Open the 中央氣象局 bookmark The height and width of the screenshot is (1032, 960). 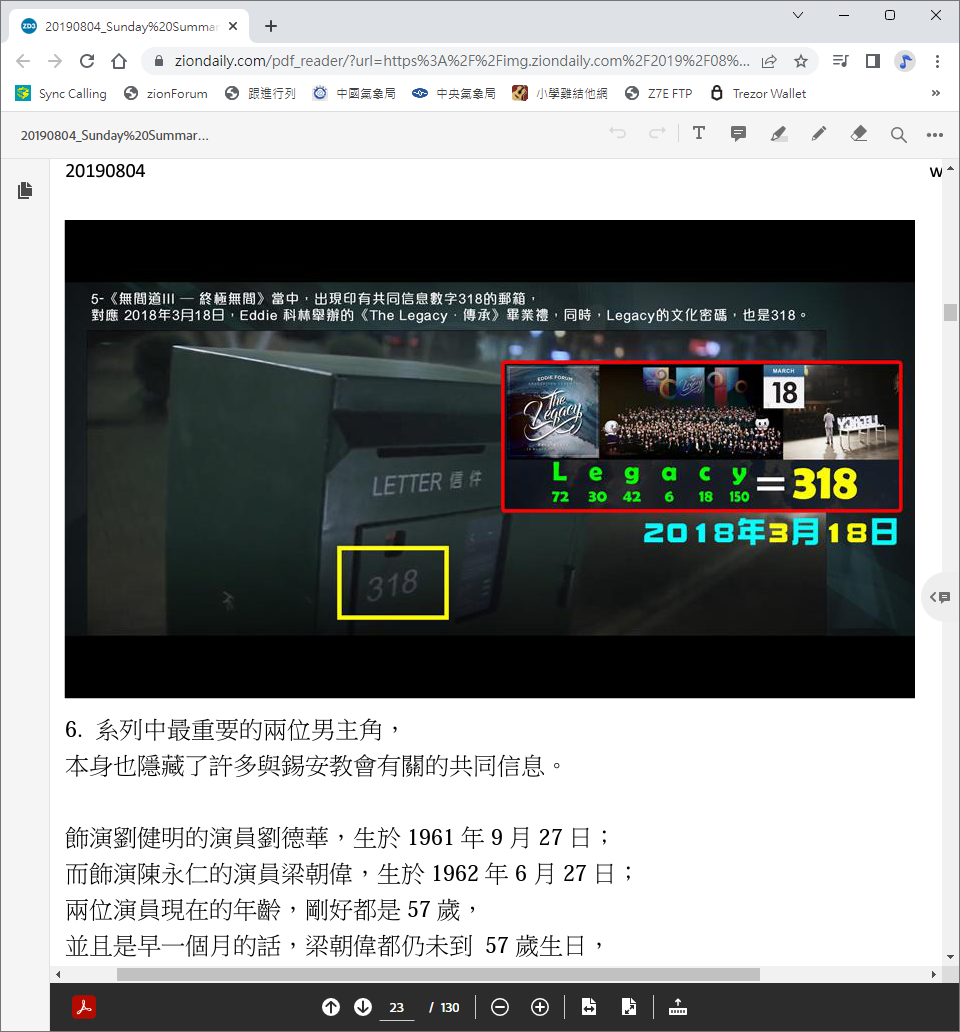pos(454,93)
